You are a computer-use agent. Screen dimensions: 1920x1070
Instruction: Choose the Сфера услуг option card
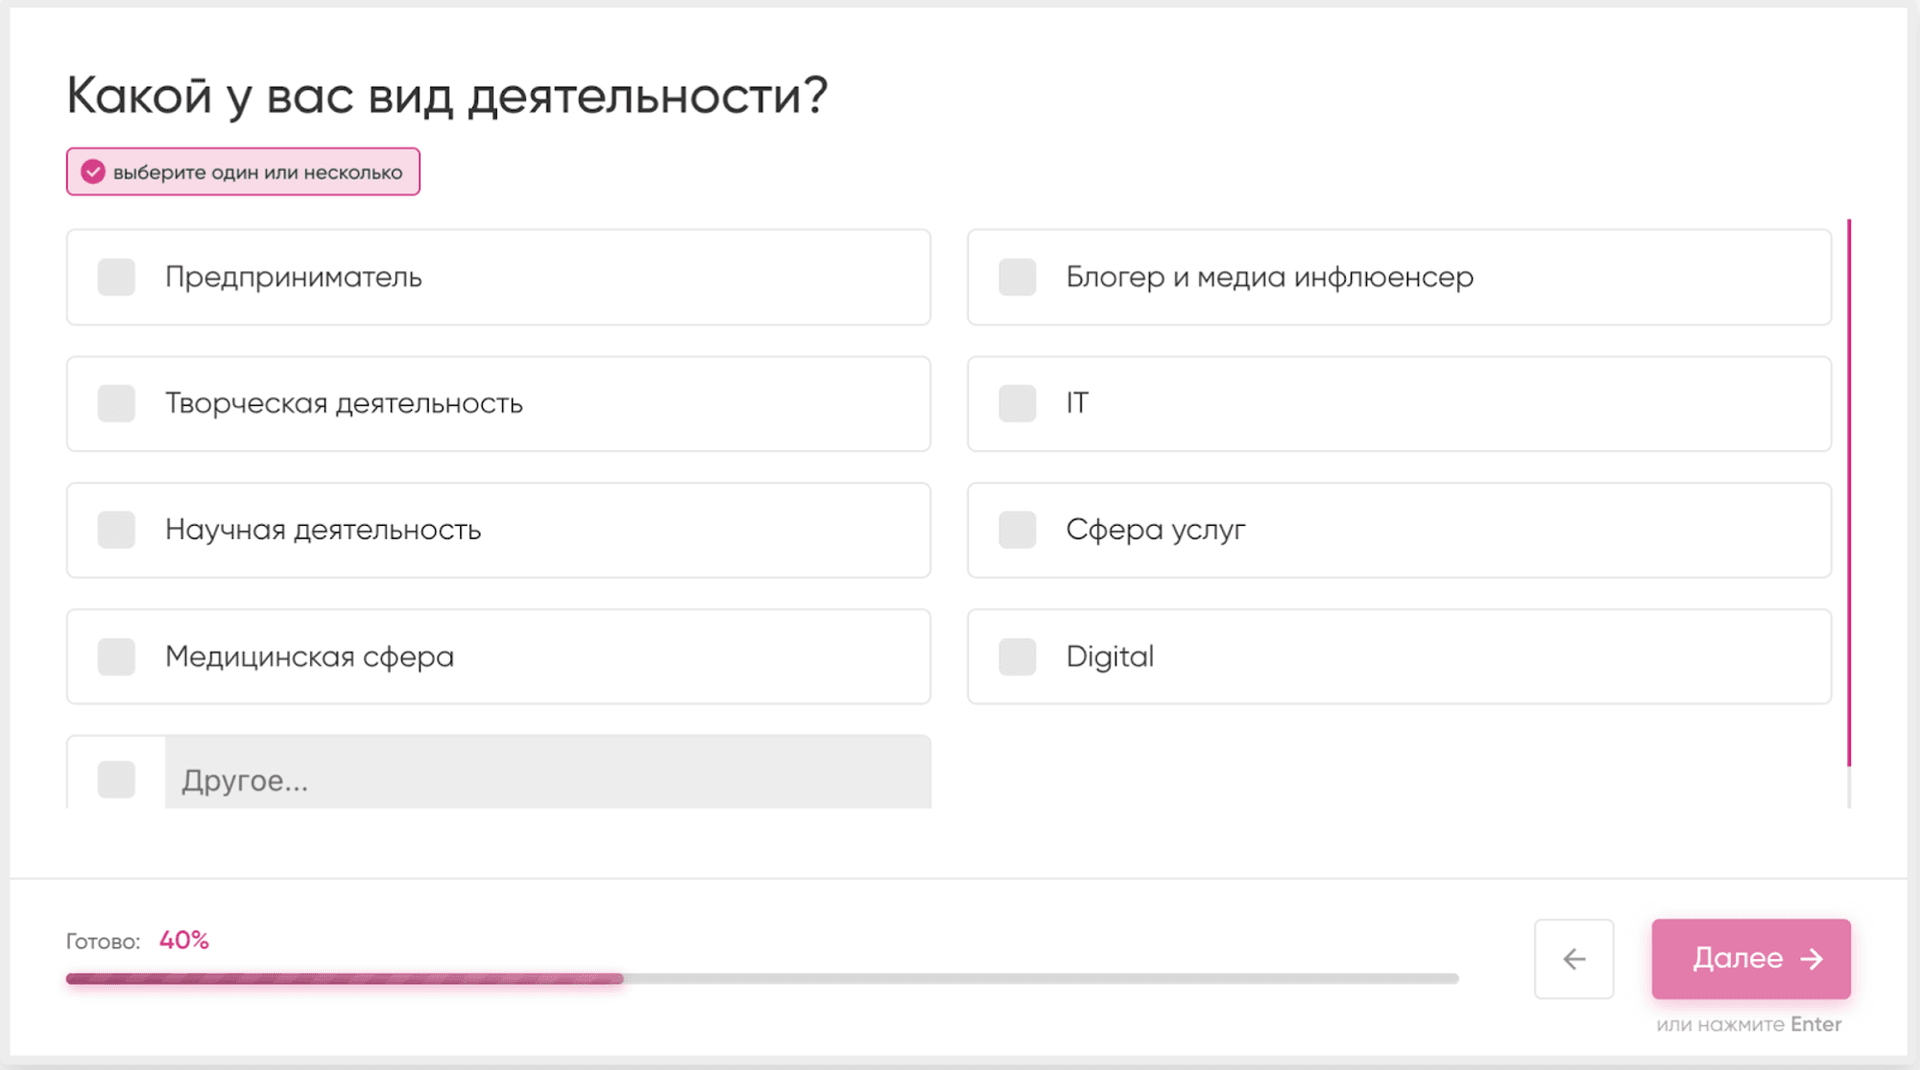point(1398,530)
